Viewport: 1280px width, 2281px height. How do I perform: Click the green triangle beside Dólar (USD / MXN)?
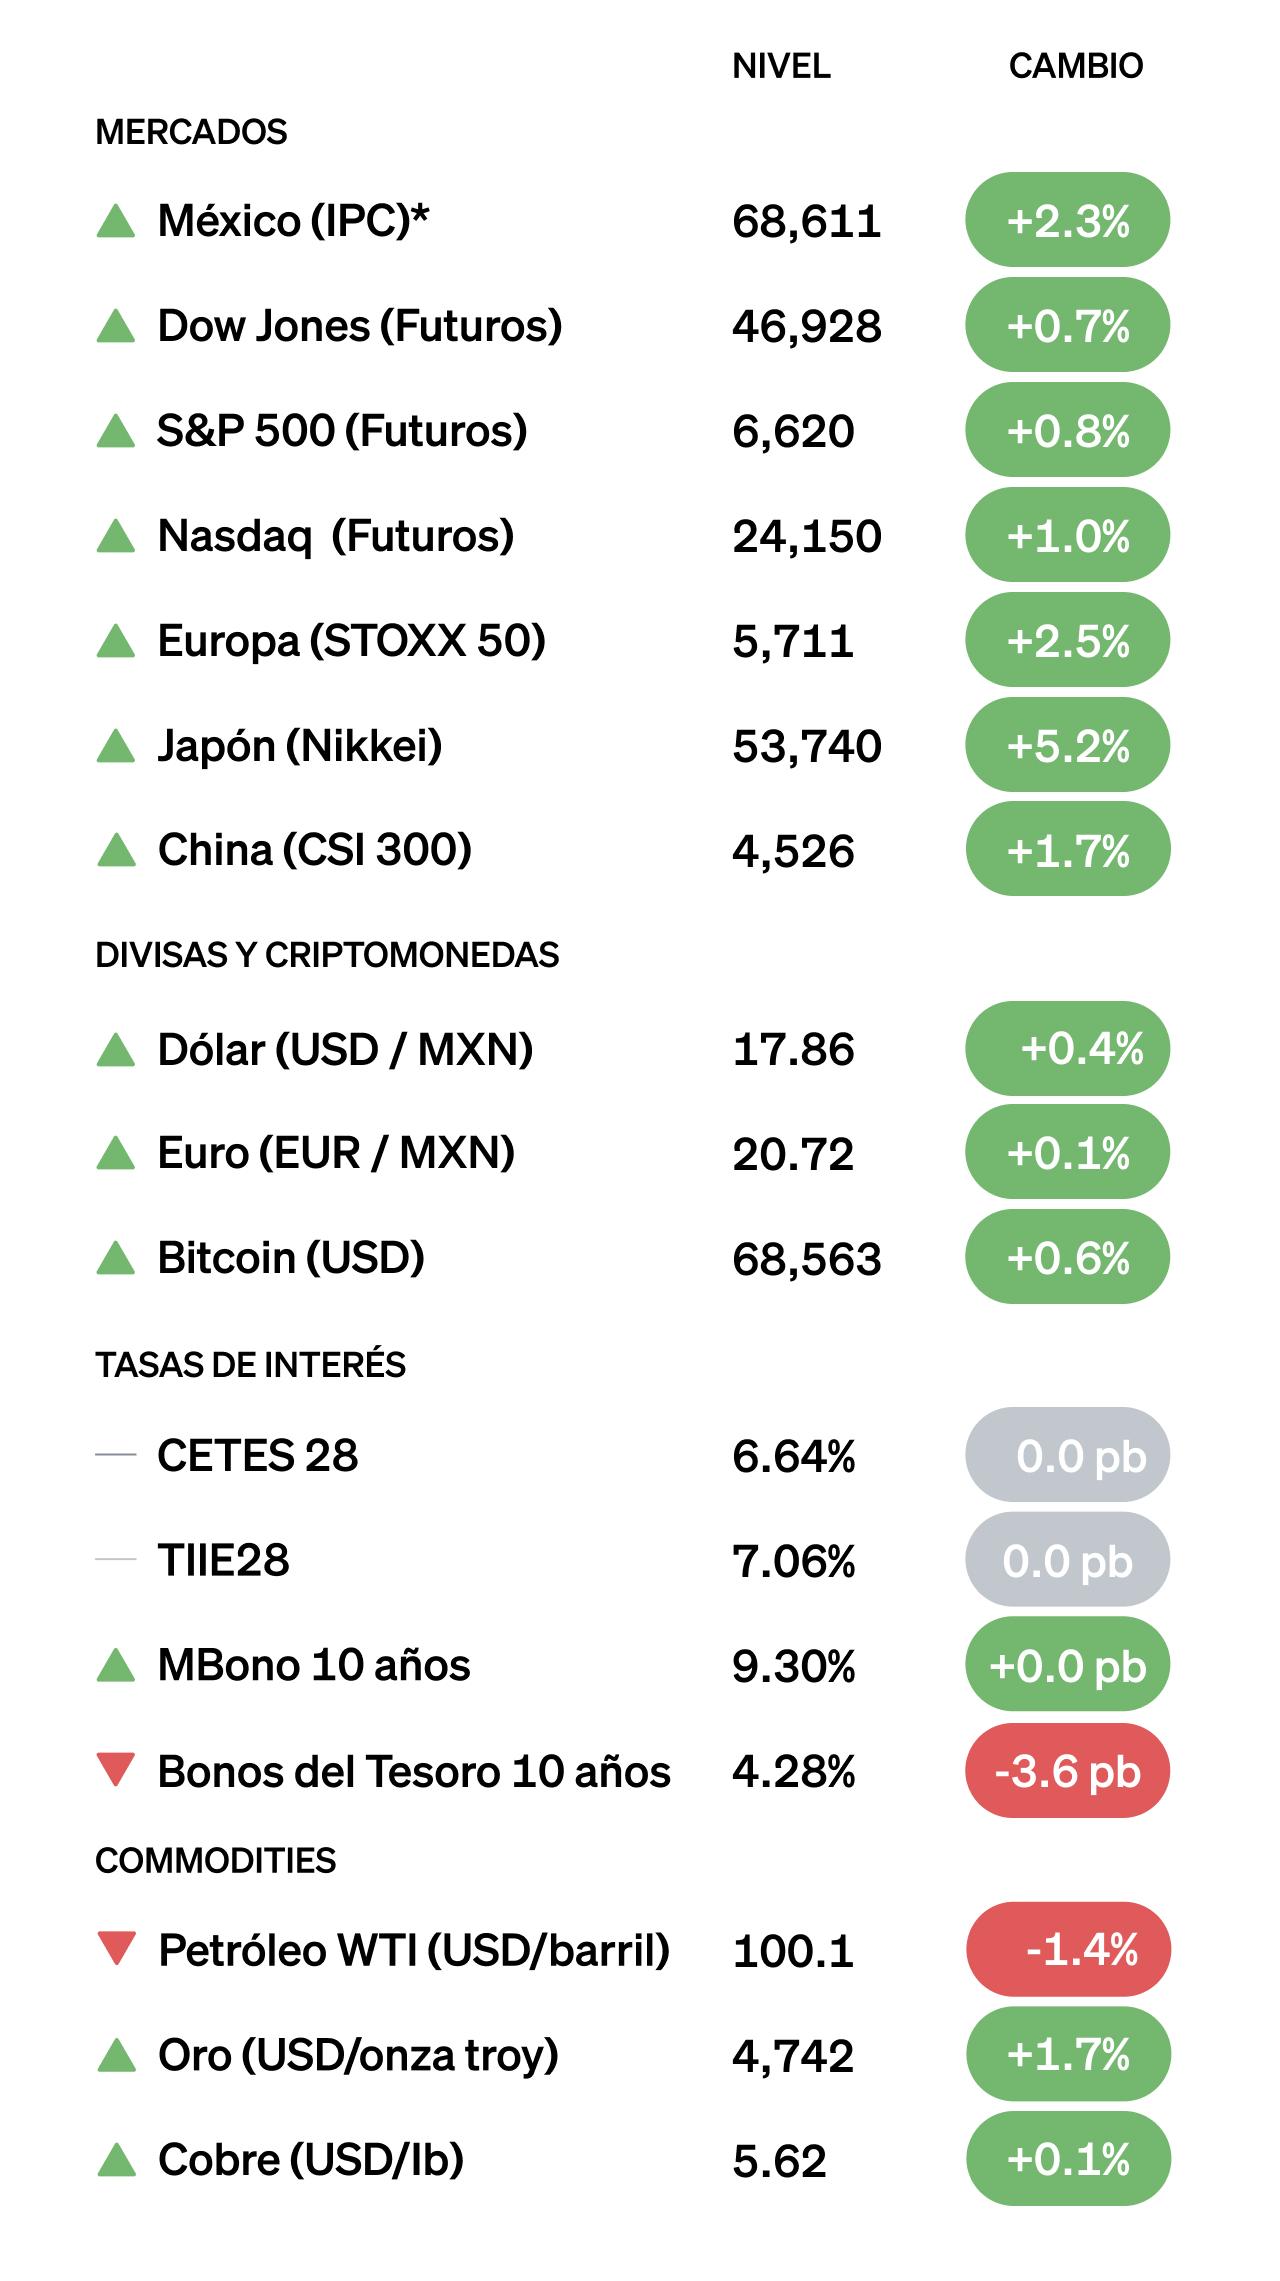pos(116,1050)
